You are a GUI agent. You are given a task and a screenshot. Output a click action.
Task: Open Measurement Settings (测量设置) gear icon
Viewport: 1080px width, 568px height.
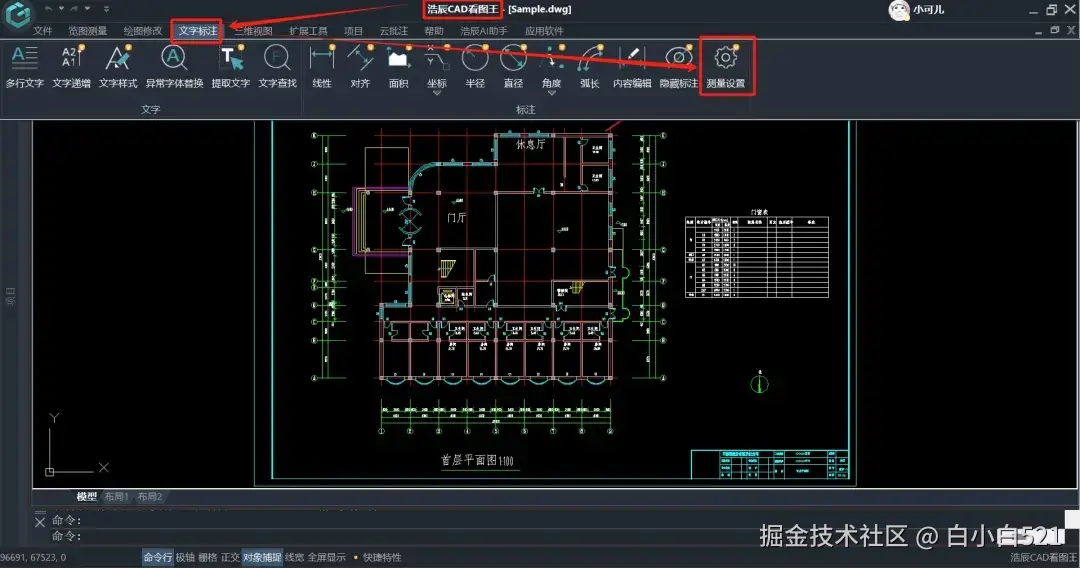pyautogui.click(x=725, y=58)
